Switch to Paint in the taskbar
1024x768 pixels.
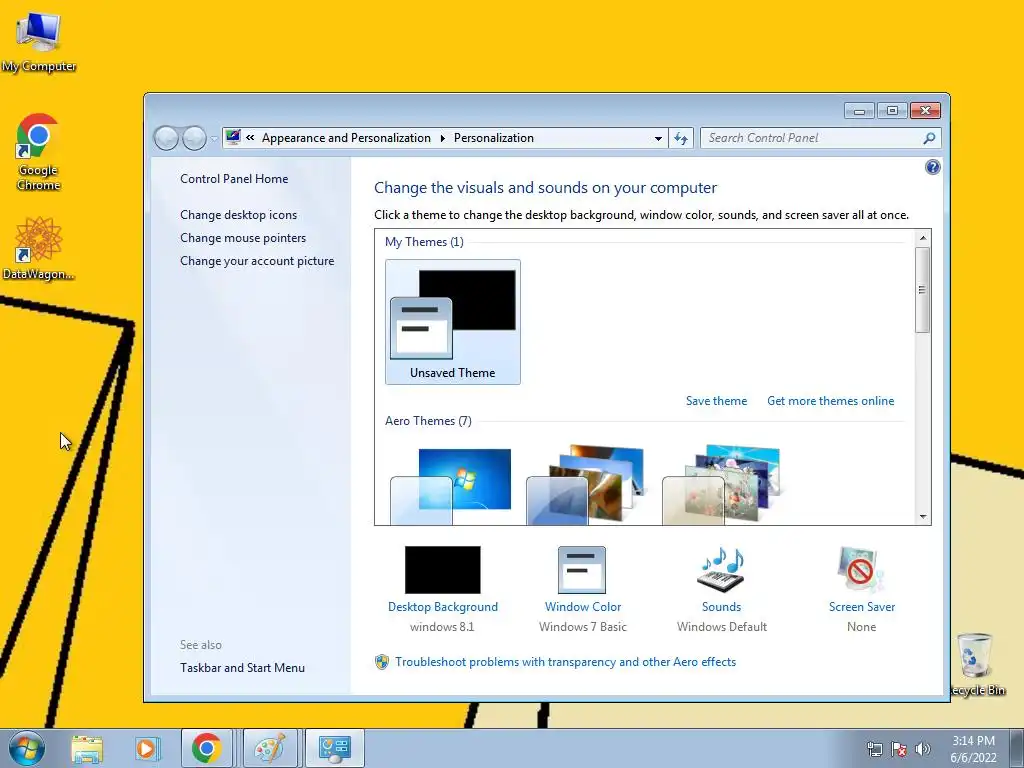[270, 748]
